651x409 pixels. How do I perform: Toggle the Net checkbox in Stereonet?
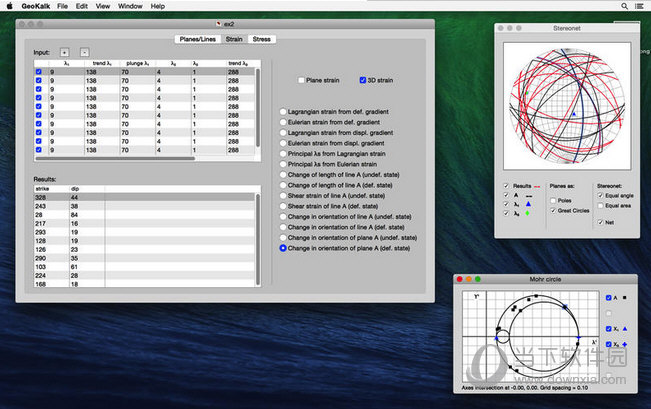600,223
